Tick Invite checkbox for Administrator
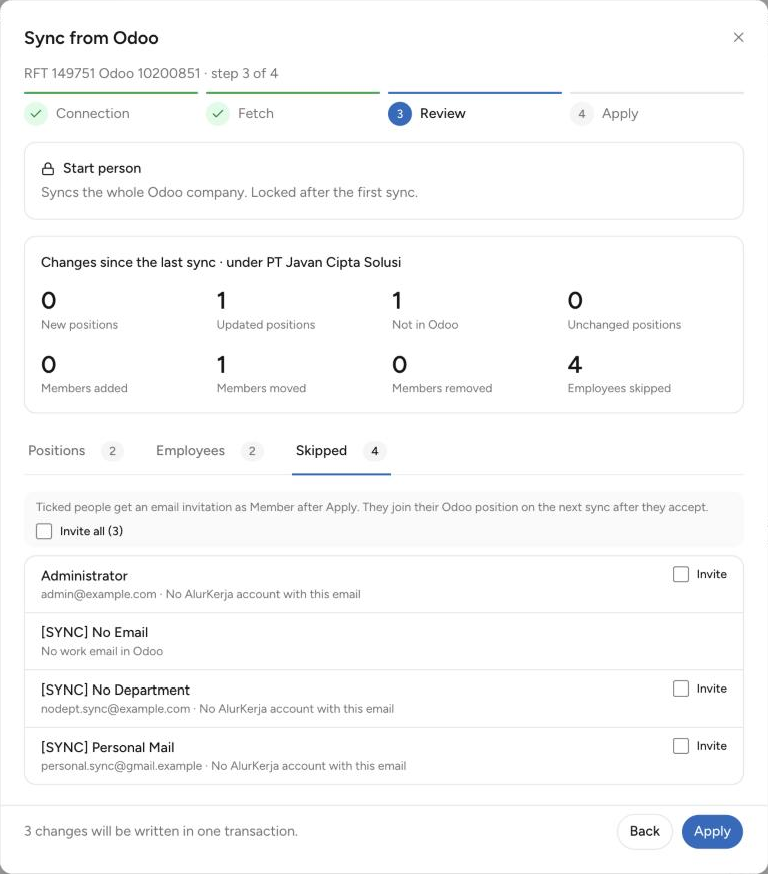 [681, 574]
